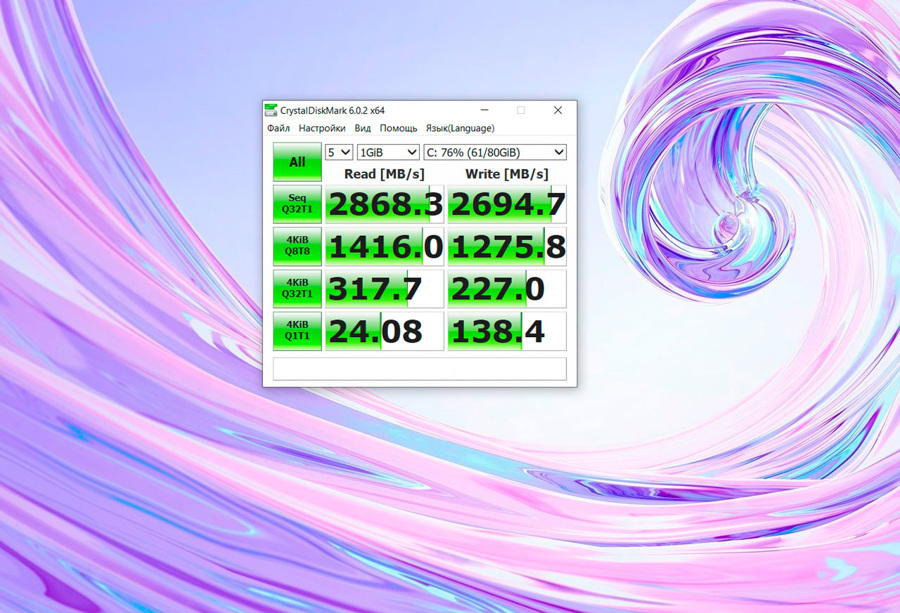Open the Файл menu
The height and width of the screenshot is (613, 900).
pos(279,128)
